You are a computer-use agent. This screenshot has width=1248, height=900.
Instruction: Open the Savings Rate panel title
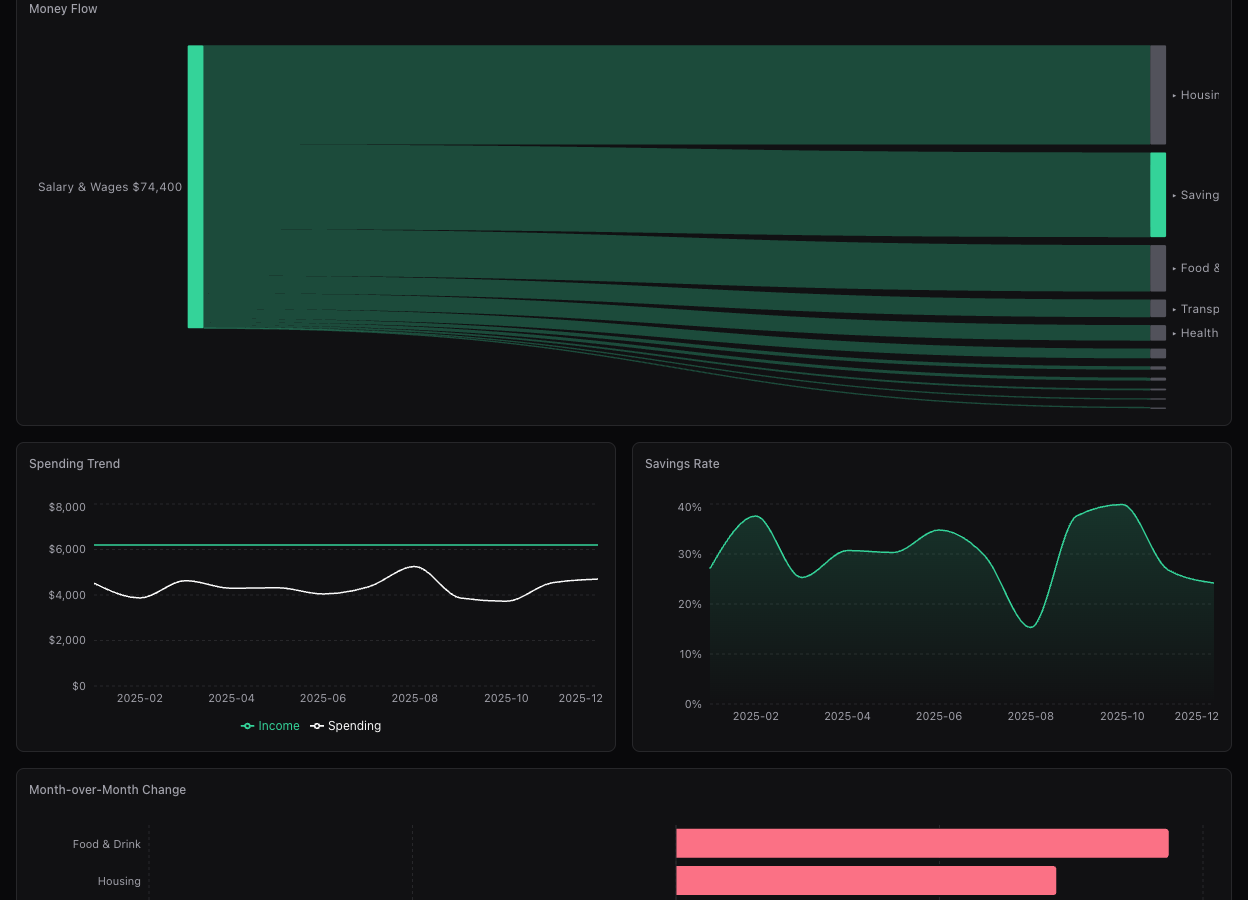coord(682,463)
